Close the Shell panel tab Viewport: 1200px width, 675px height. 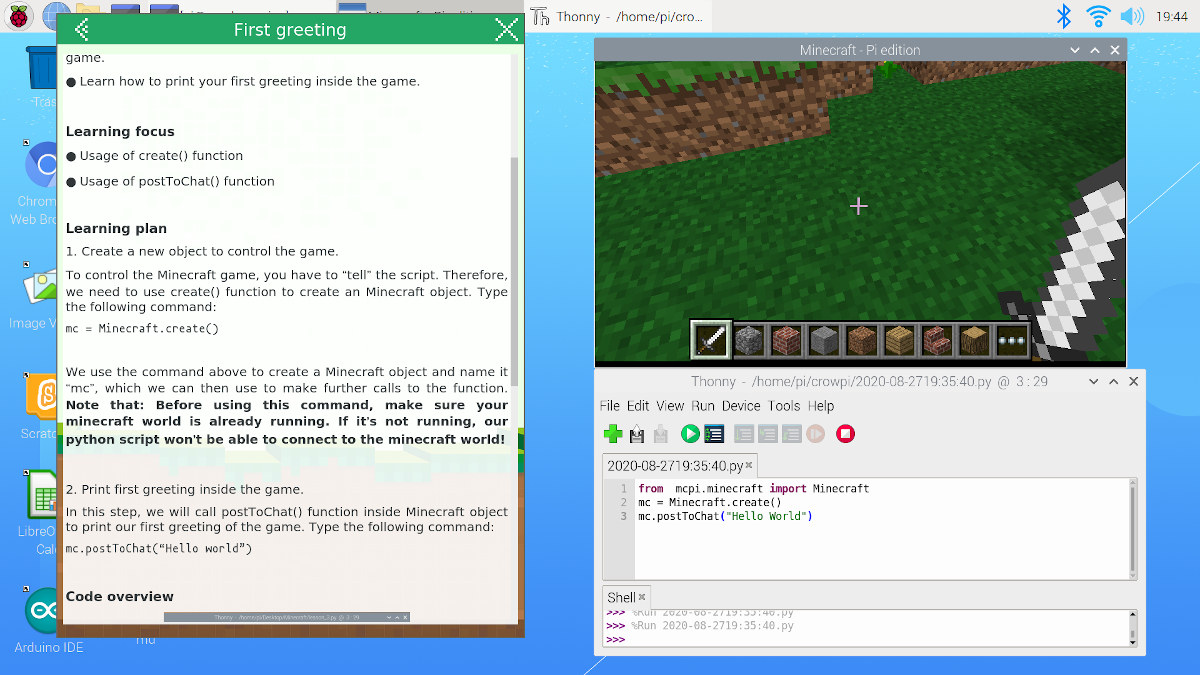tap(642, 598)
